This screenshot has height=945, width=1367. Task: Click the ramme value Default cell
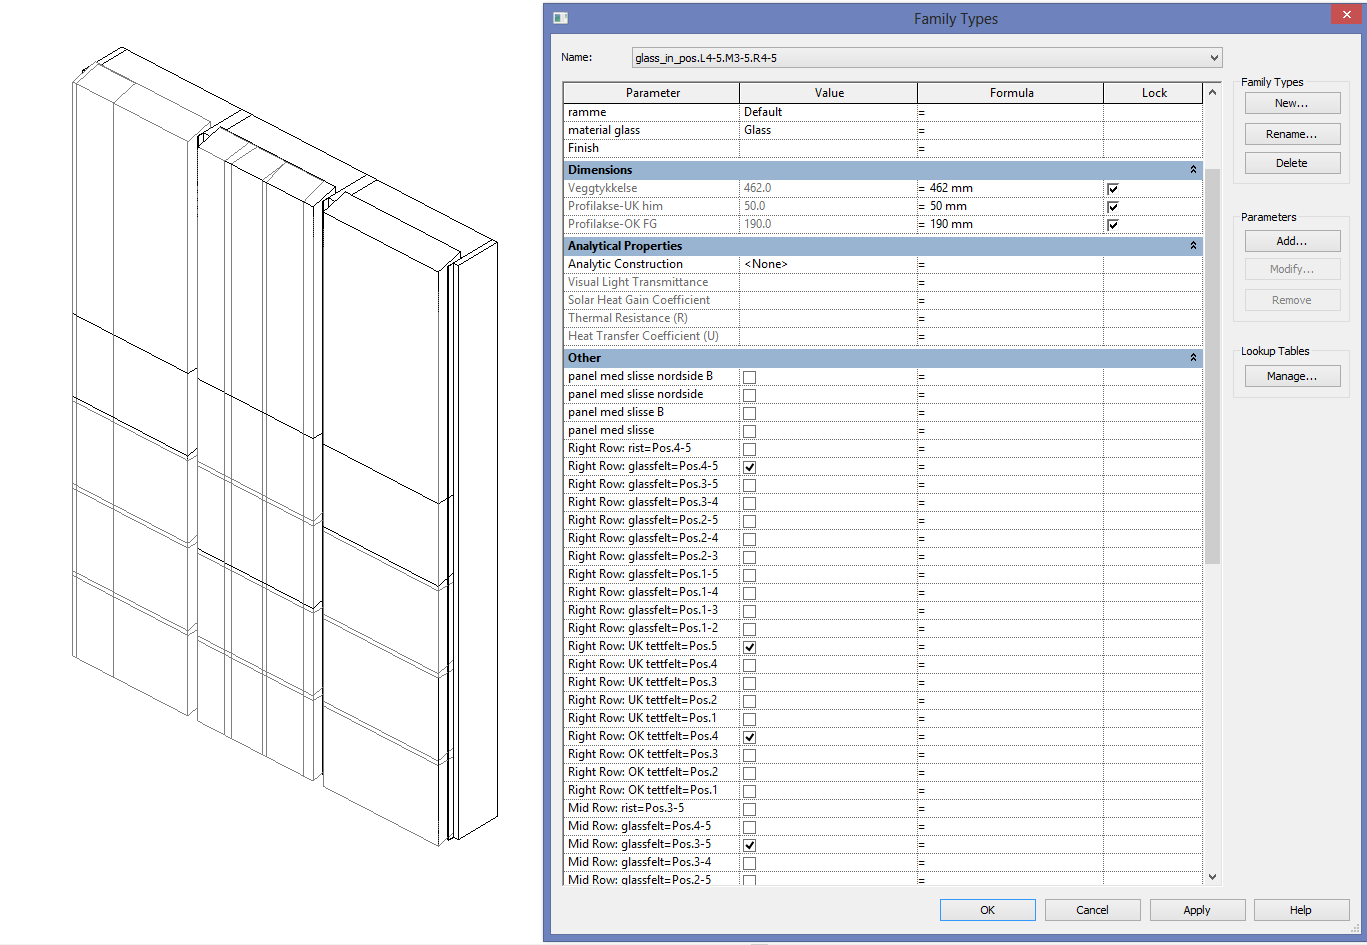[828, 112]
